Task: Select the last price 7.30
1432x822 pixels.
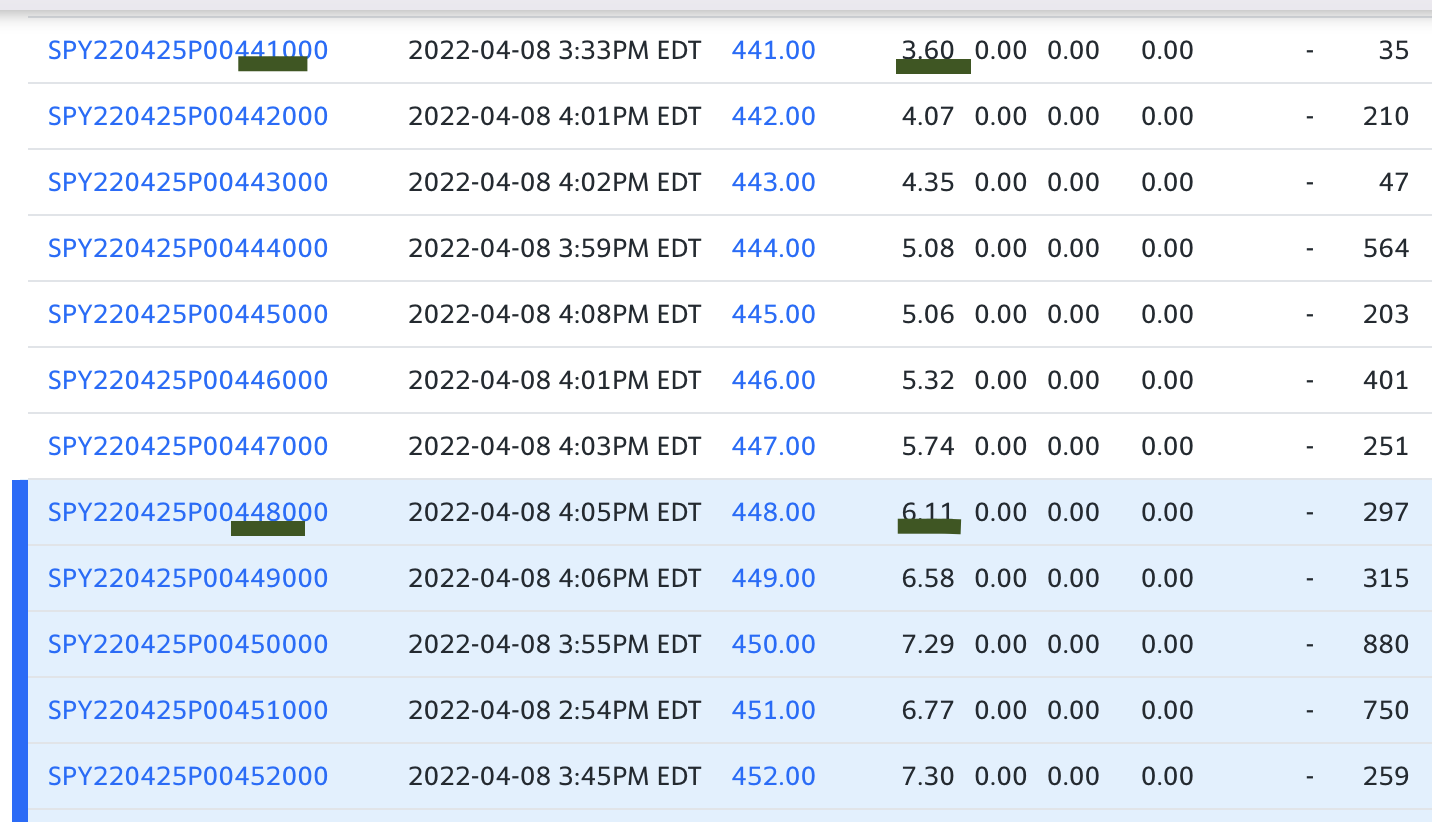Action: pyautogui.click(x=928, y=776)
